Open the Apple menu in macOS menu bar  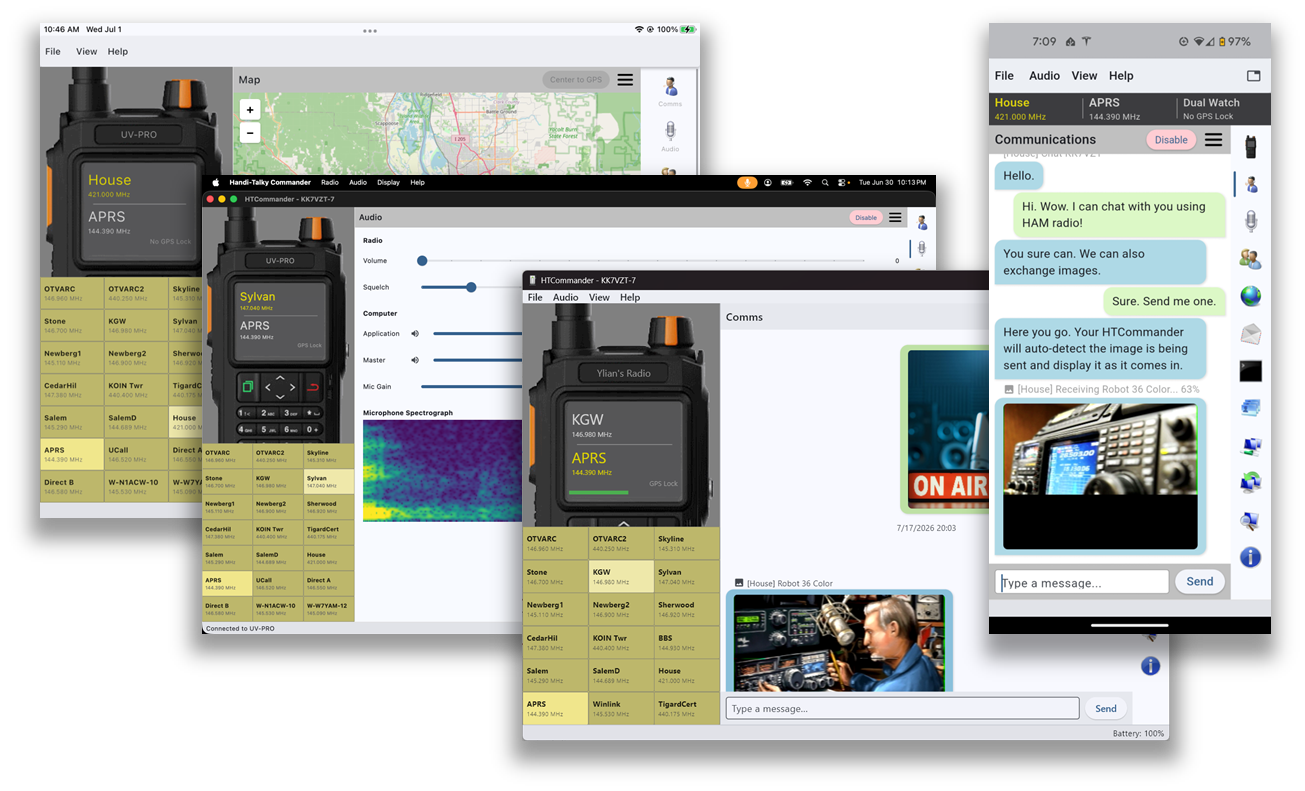[x=215, y=183]
